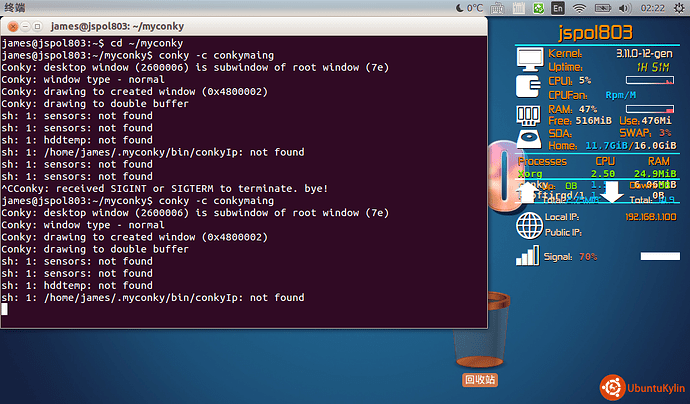Minimize the terminal window
Viewport: 690px width, 404px height.
click(x=23, y=24)
